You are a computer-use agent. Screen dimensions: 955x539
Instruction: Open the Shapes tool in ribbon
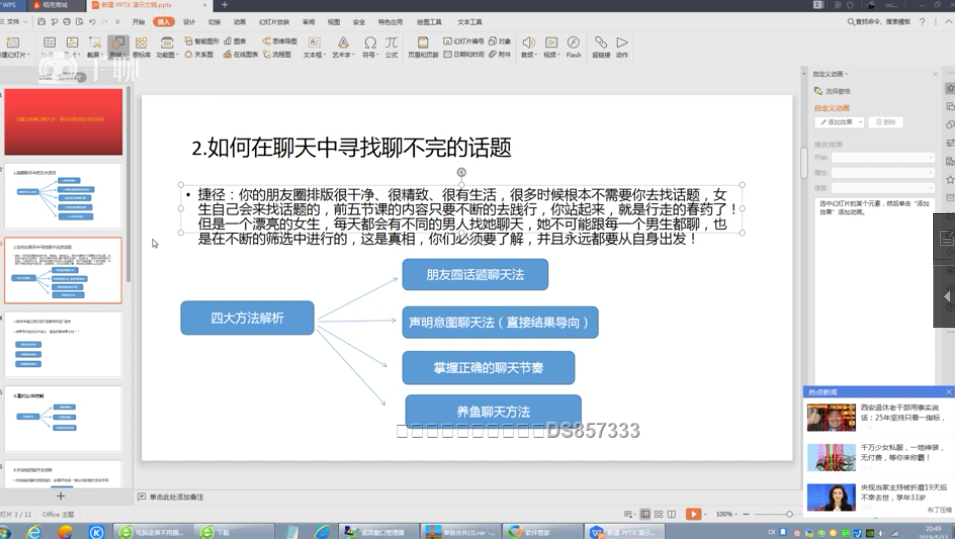(116, 46)
